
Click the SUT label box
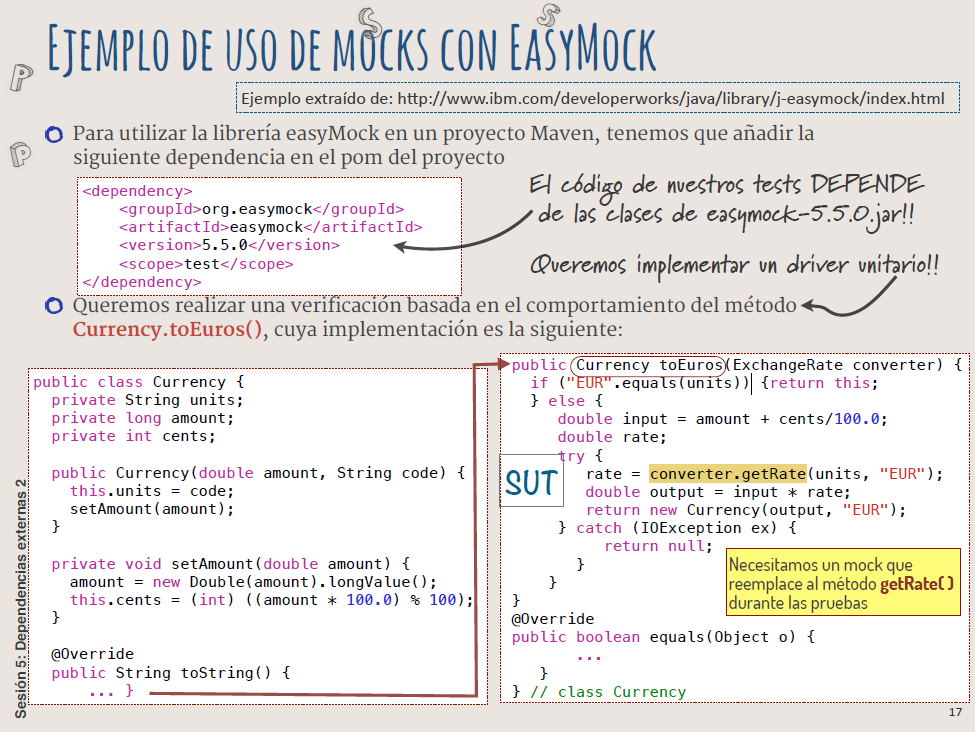tap(528, 482)
